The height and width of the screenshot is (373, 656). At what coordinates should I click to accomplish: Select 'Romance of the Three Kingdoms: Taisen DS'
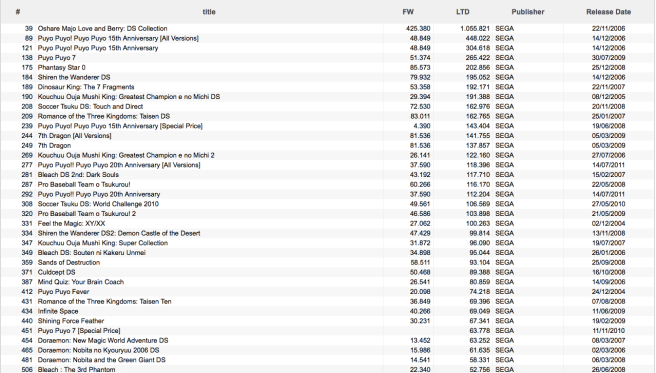[103, 116]
